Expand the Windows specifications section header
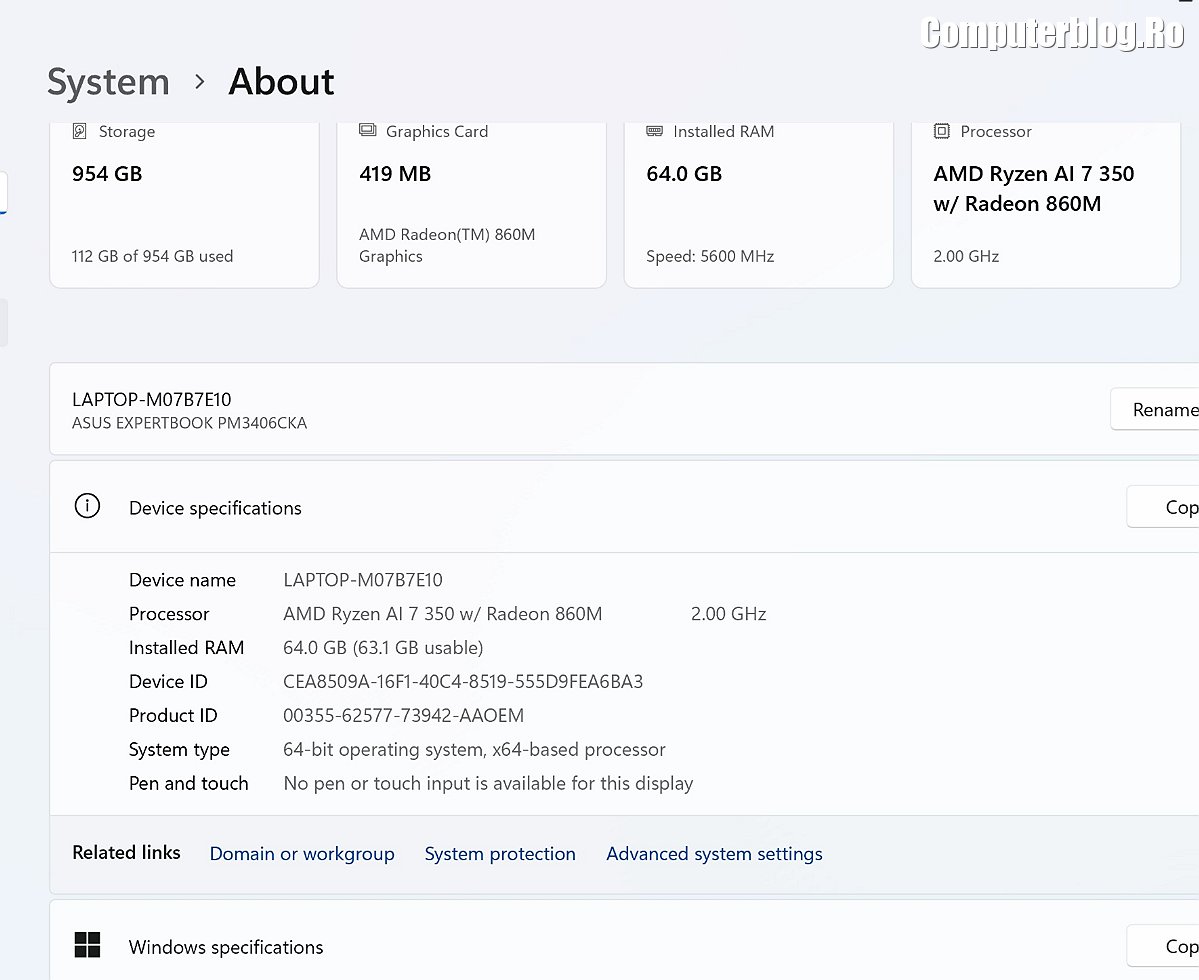 tap(600, 945)
